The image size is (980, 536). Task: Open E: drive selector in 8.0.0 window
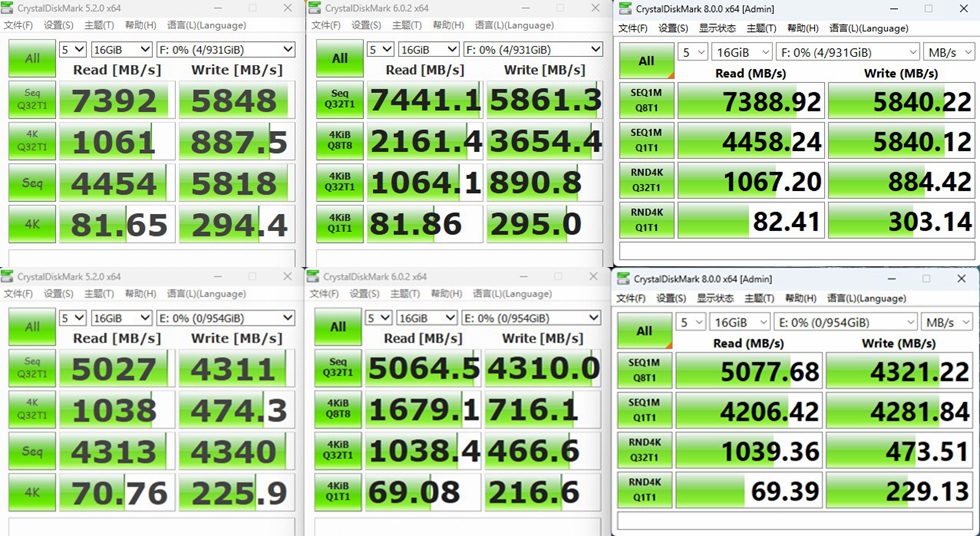[845, 322]
